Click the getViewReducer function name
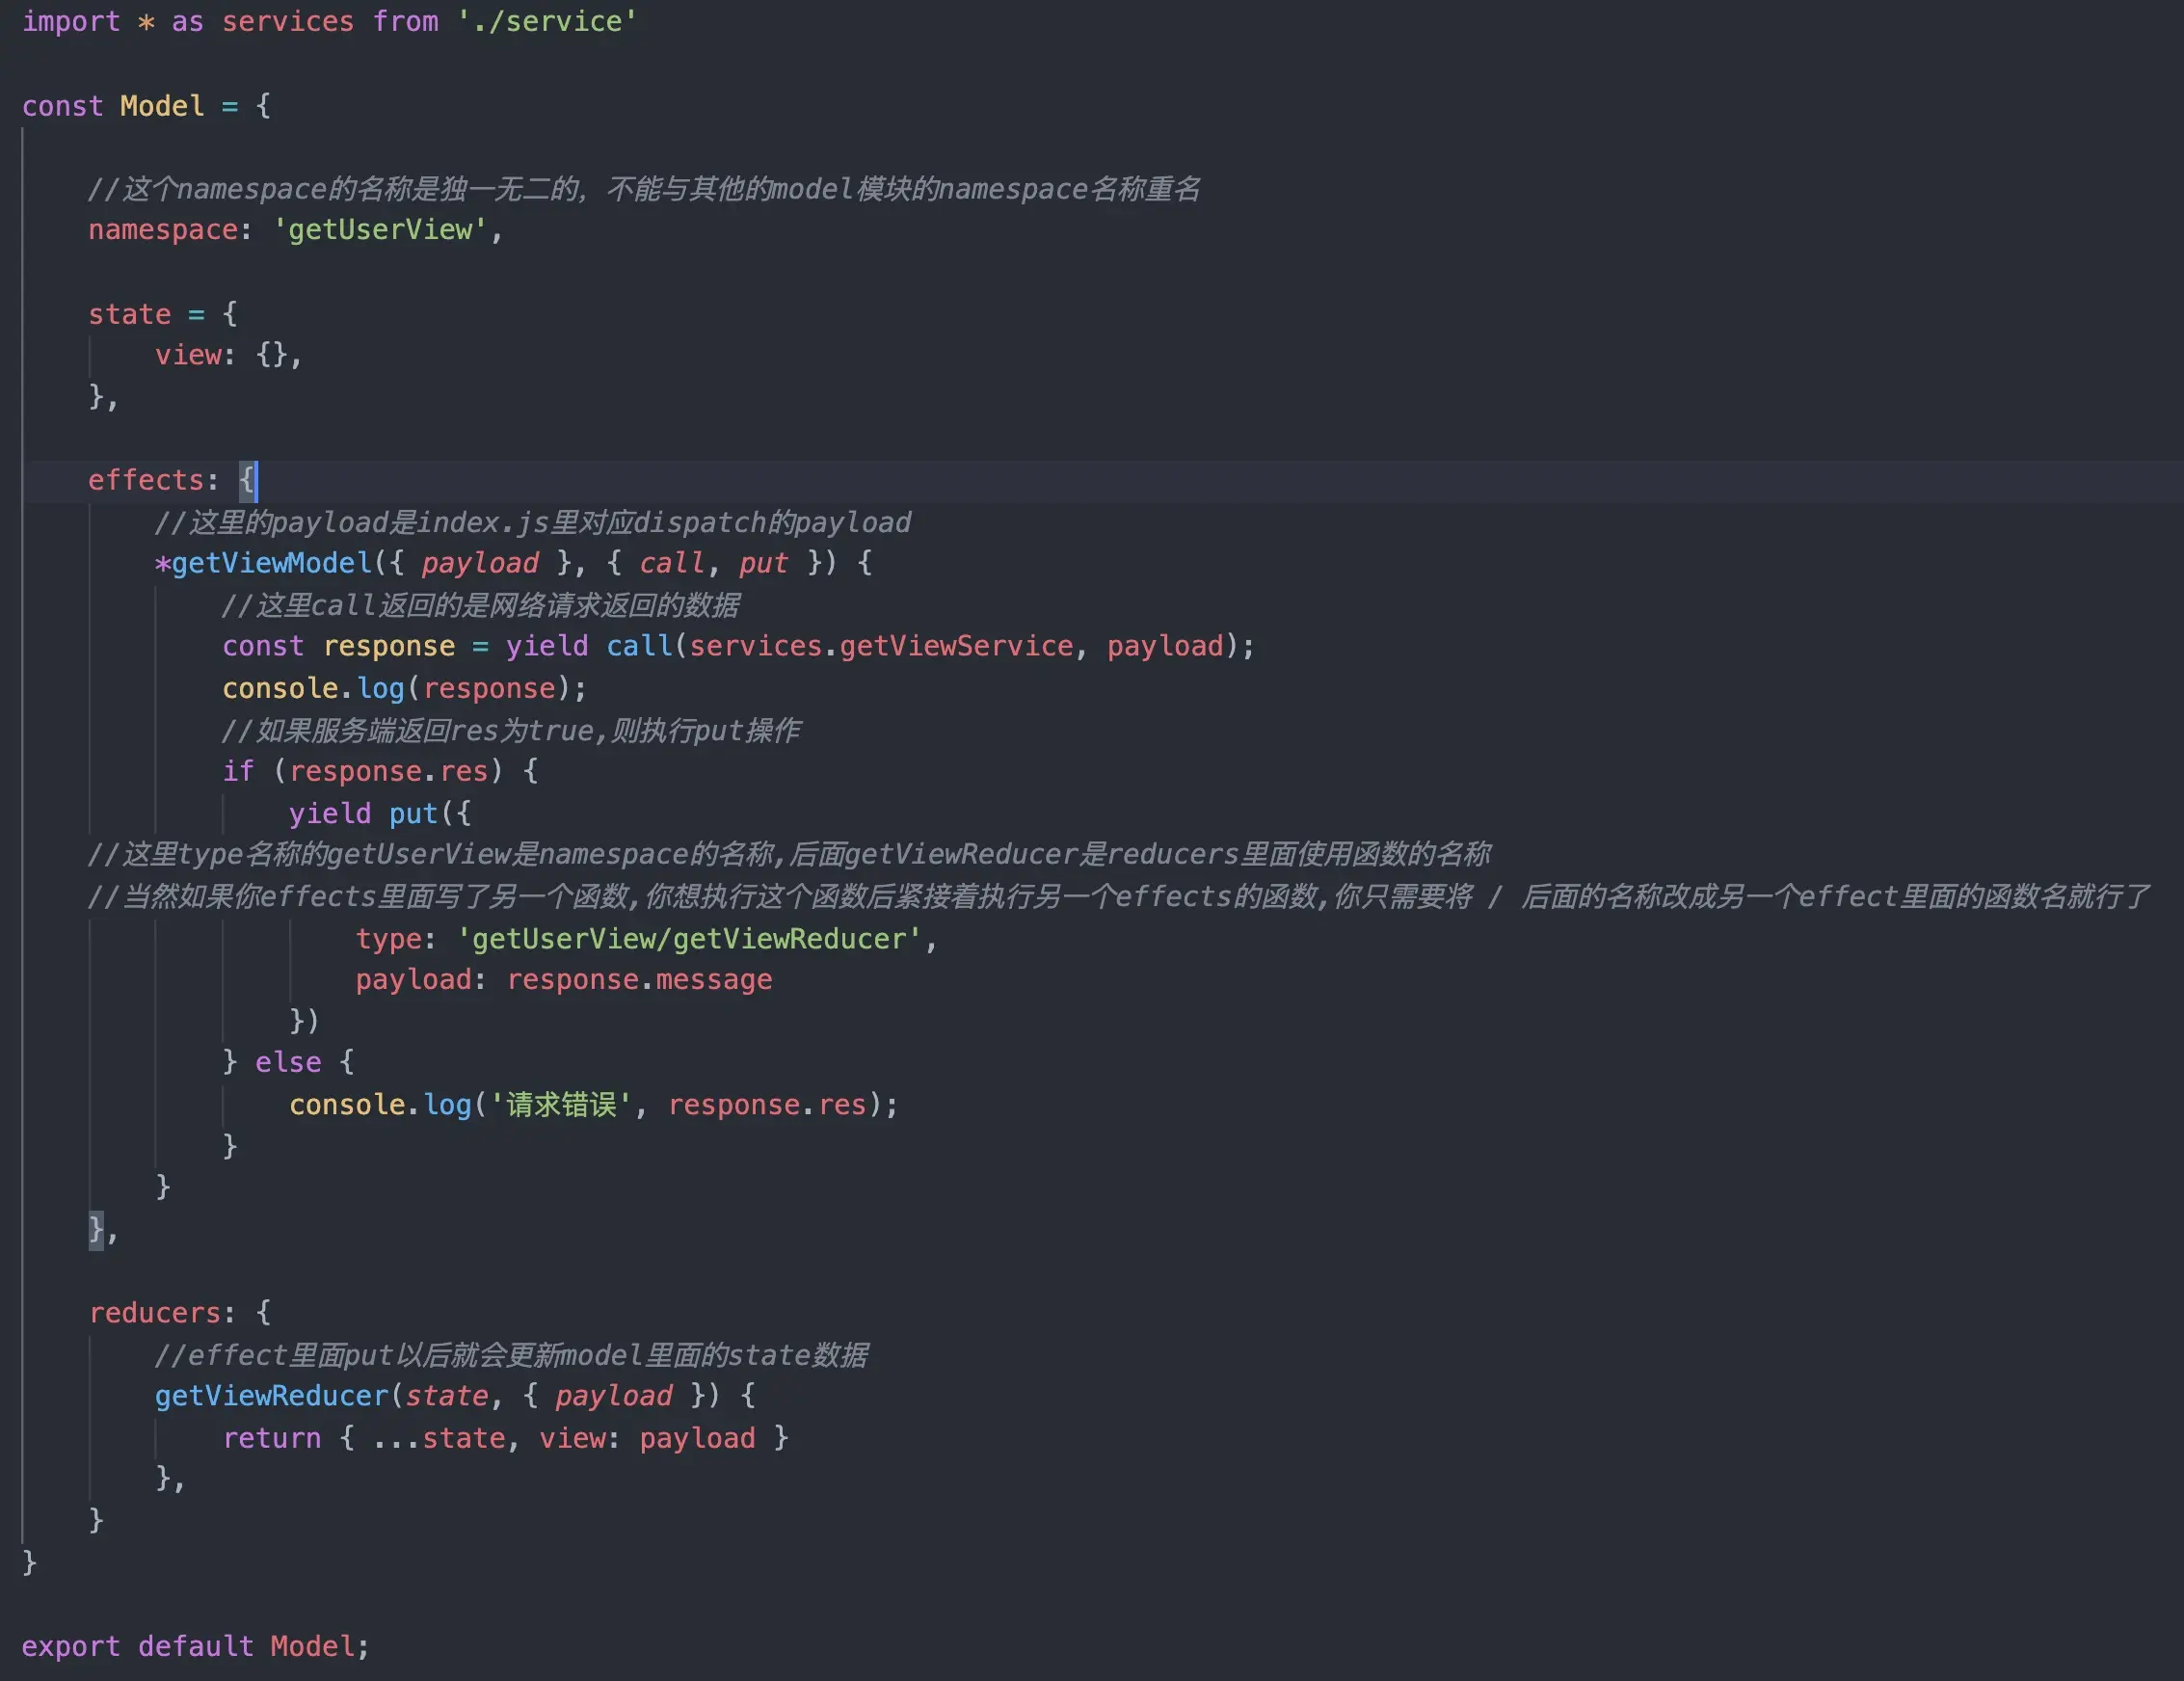This screenshot has width=2184, height=1681. (x=270, y=1396)
